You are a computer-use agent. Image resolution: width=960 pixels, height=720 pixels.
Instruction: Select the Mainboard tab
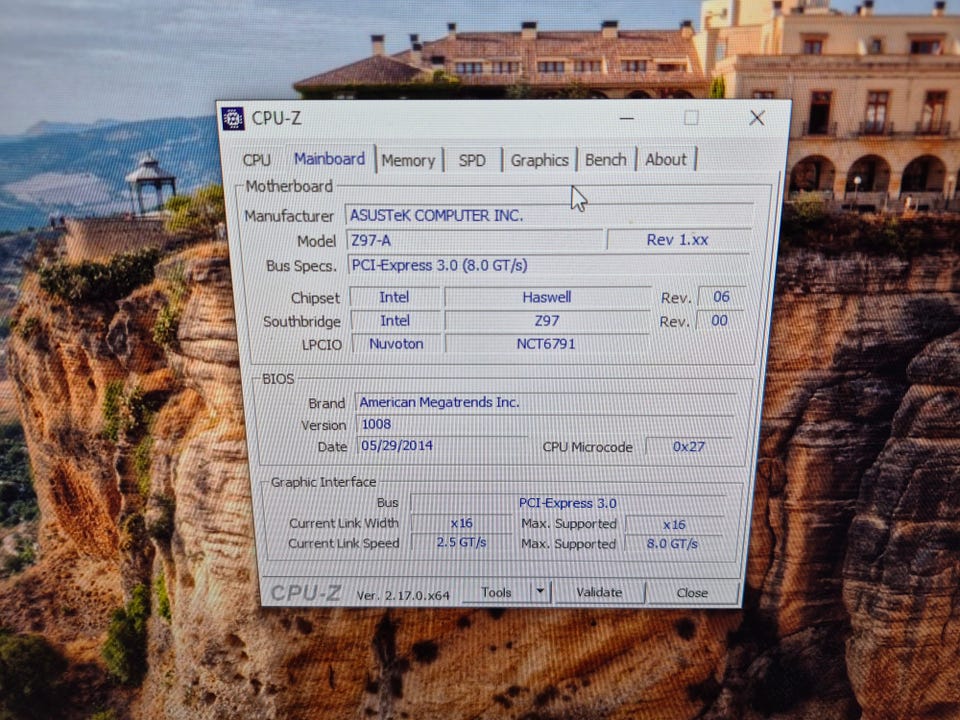click(x=329, y=159)
